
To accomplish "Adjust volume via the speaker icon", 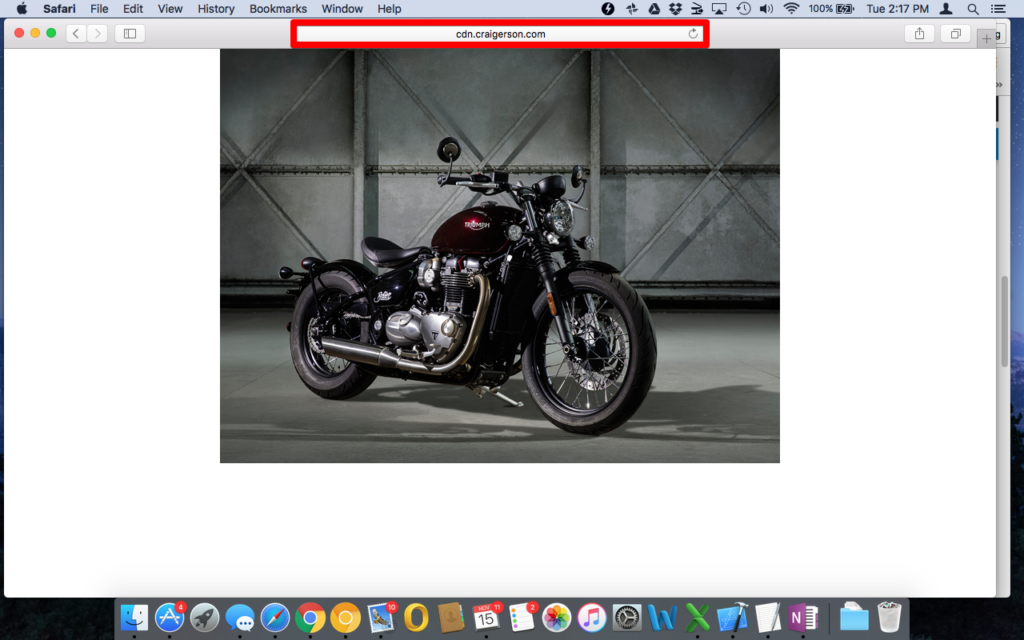I will (766, 9).
